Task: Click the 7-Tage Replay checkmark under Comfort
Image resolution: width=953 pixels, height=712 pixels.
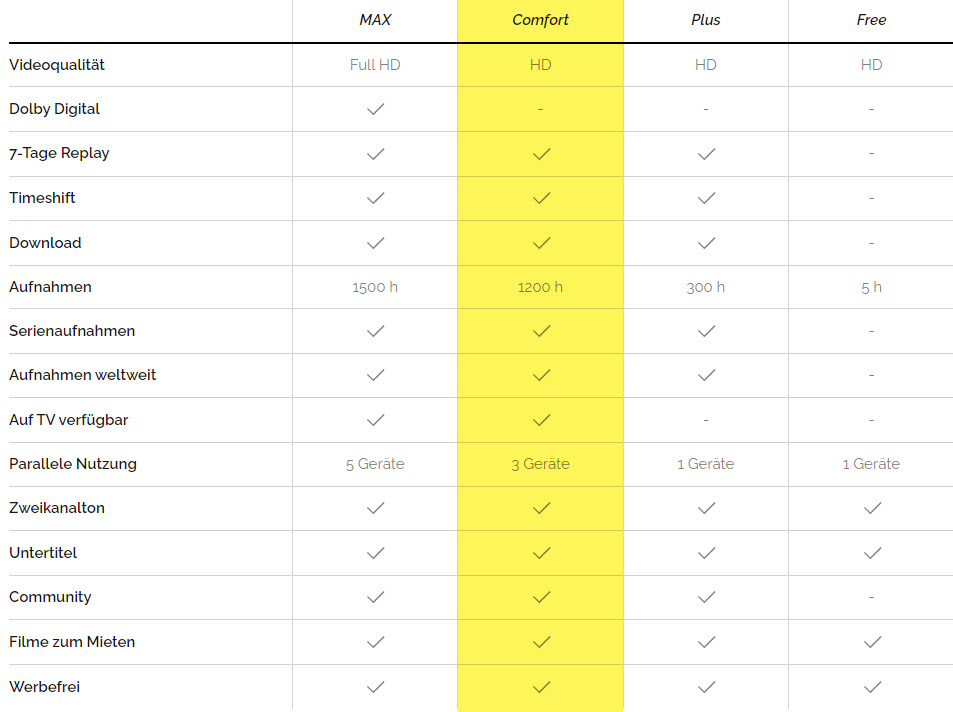Action: tap(541, 154)
